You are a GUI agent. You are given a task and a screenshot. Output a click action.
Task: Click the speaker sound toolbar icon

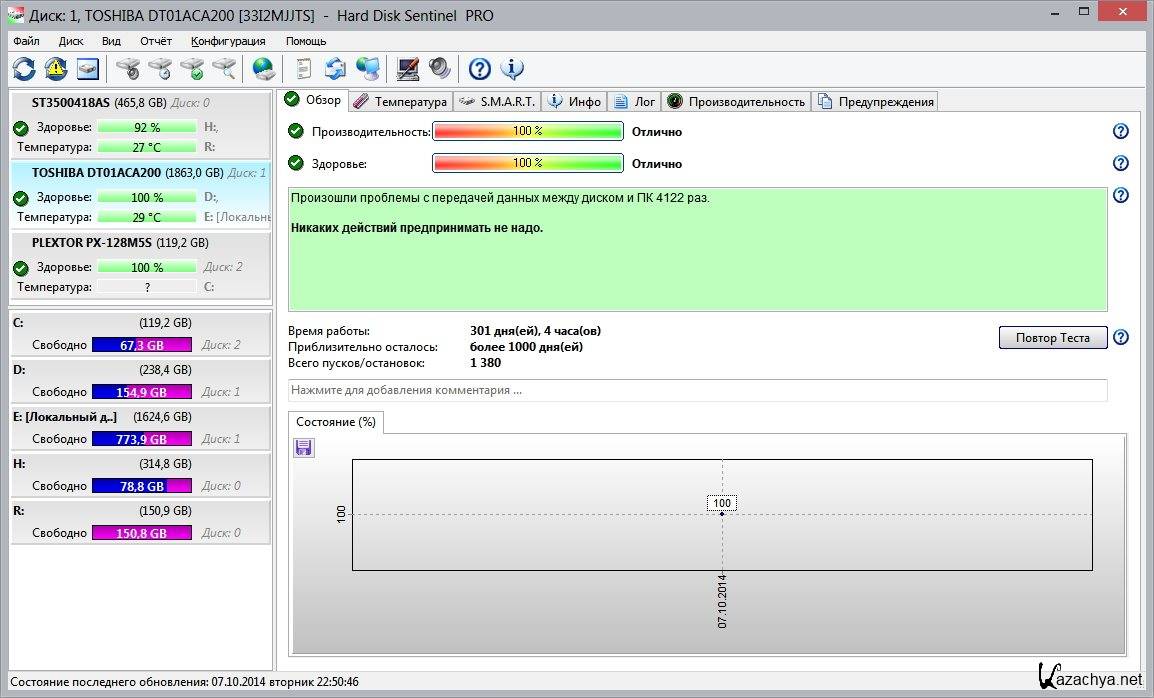pos(440,69)
